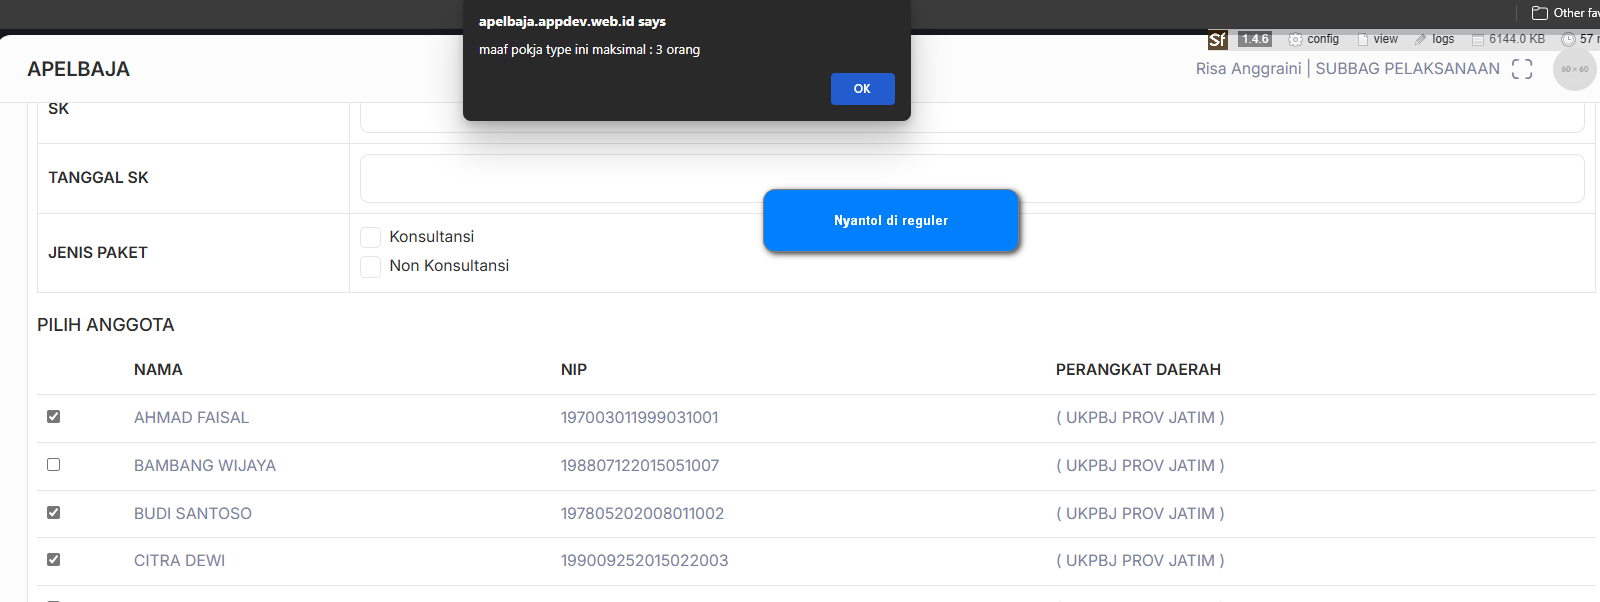The width and height of the screenshot is (1600, 602).
Task: Tick the Konsultansi jenis paket checkbox
Action: pyautogui.click(x=371, y=237)
